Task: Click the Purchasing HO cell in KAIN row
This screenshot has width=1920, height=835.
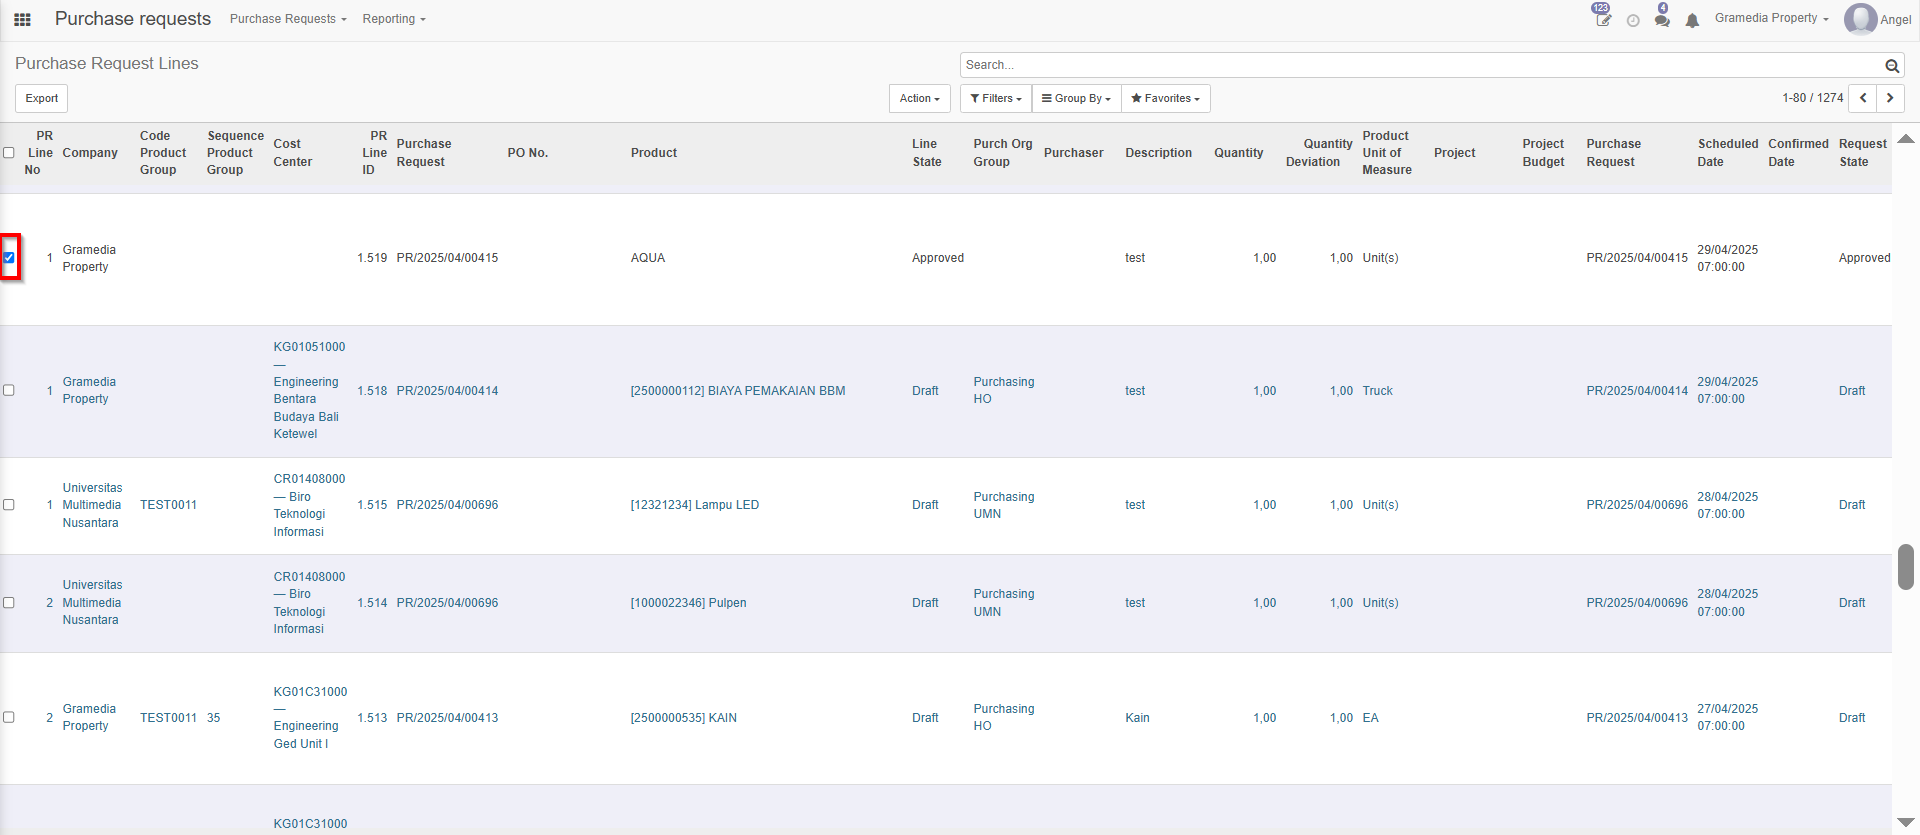Action: click(1004, 717)
